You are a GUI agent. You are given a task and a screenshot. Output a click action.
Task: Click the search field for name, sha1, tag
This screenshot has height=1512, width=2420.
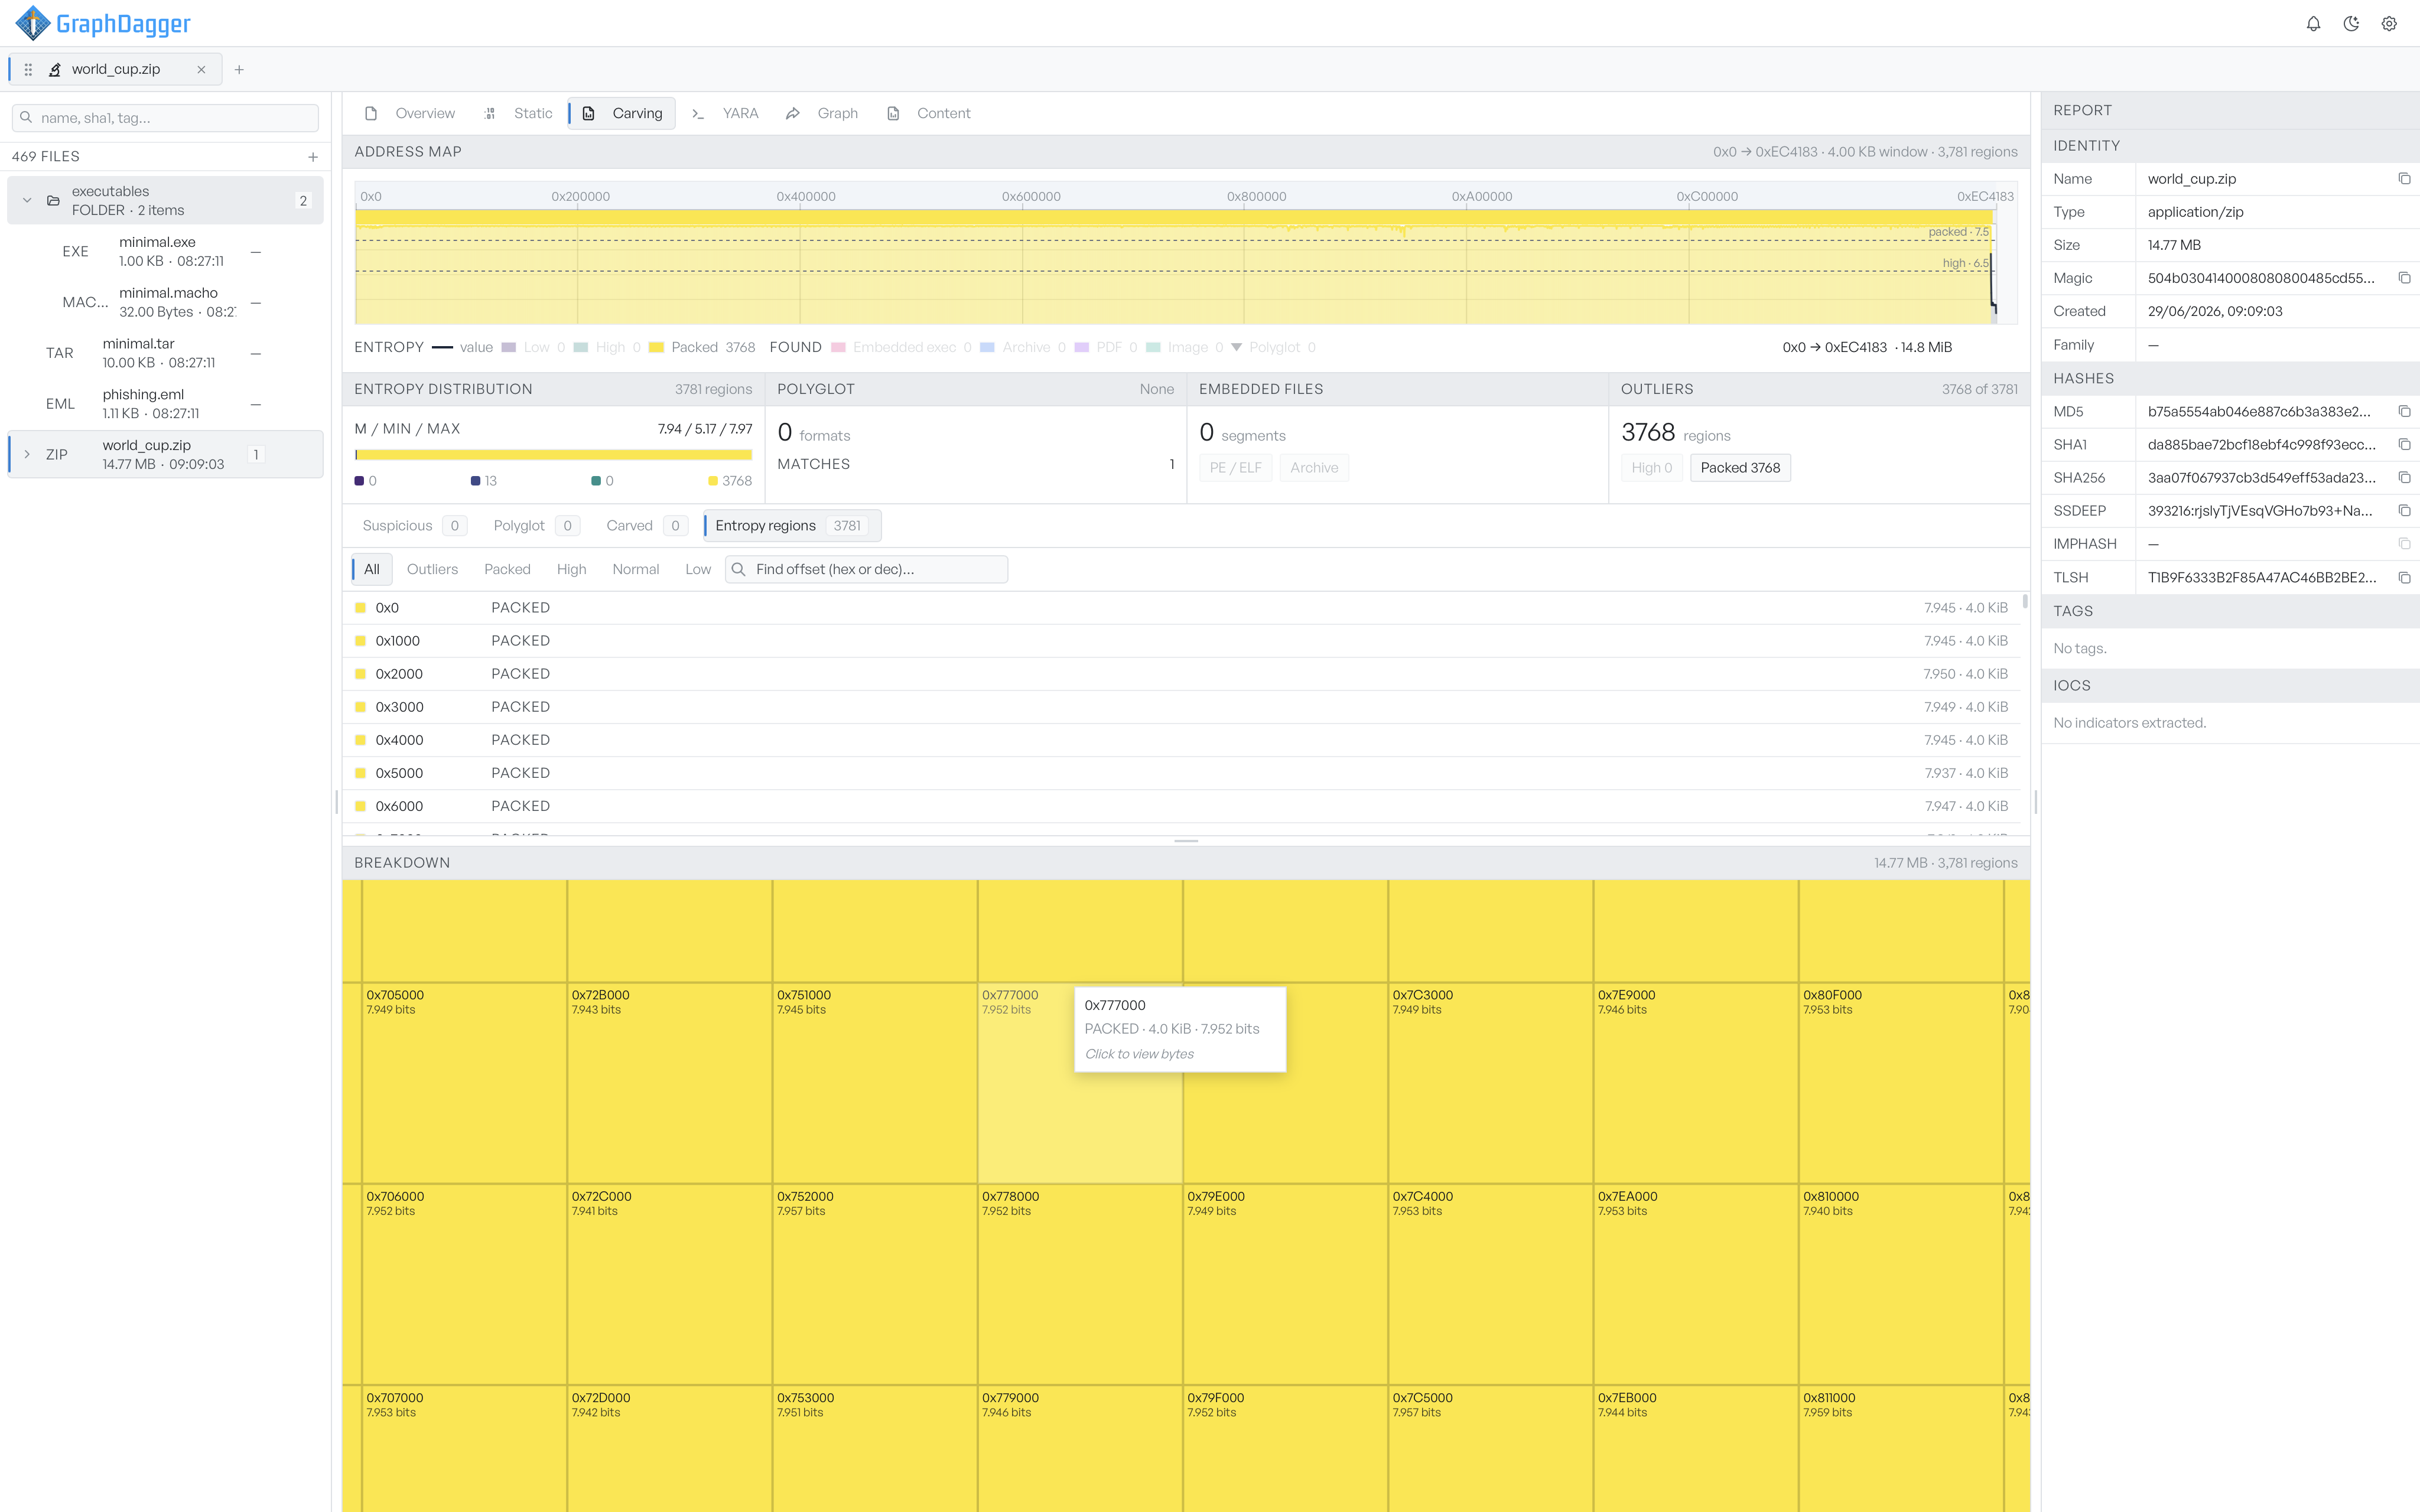tap(165, 118)
